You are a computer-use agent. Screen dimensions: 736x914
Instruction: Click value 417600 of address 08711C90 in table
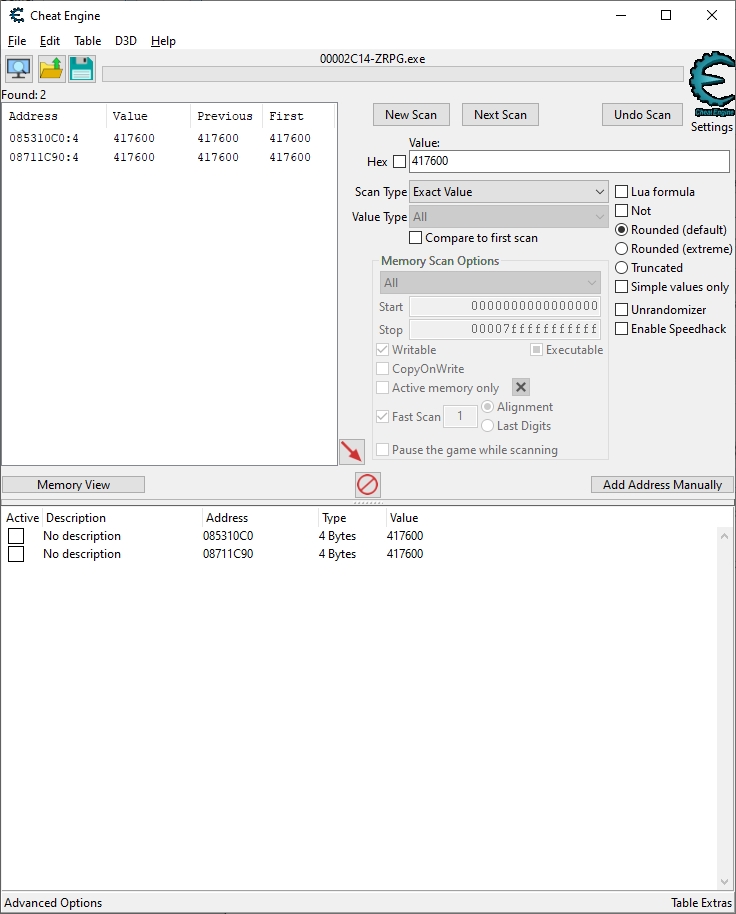(405, 554)
